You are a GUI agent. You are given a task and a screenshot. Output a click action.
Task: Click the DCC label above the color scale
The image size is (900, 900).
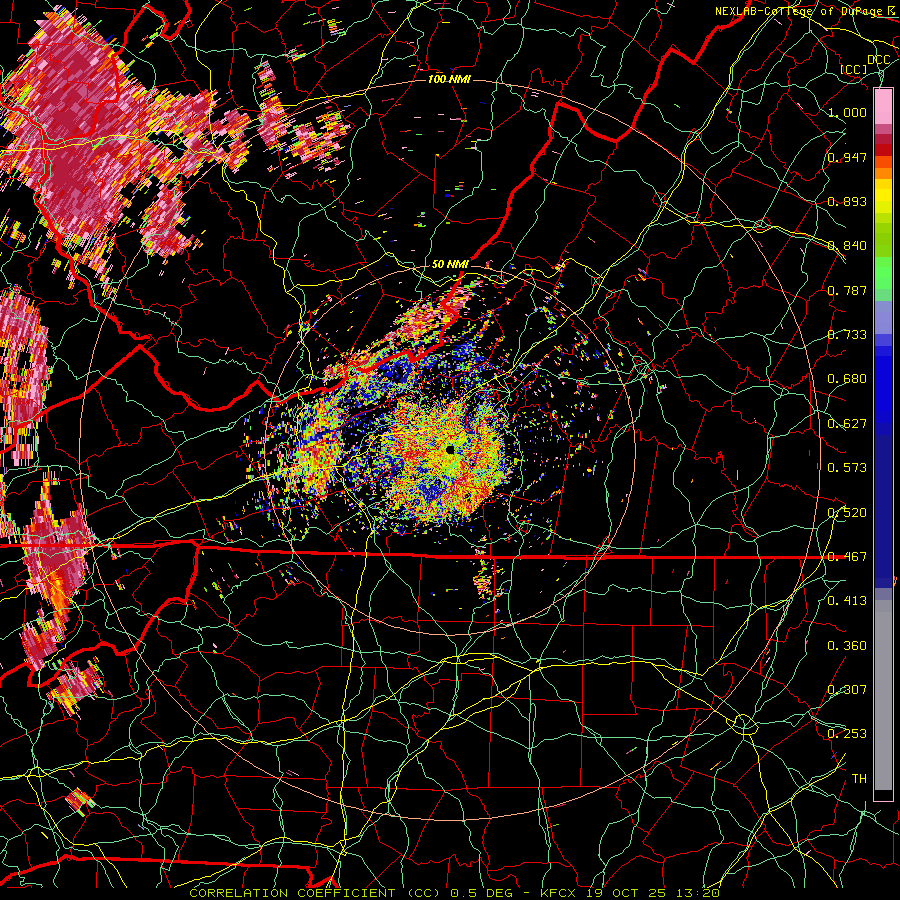click(878, 59)
